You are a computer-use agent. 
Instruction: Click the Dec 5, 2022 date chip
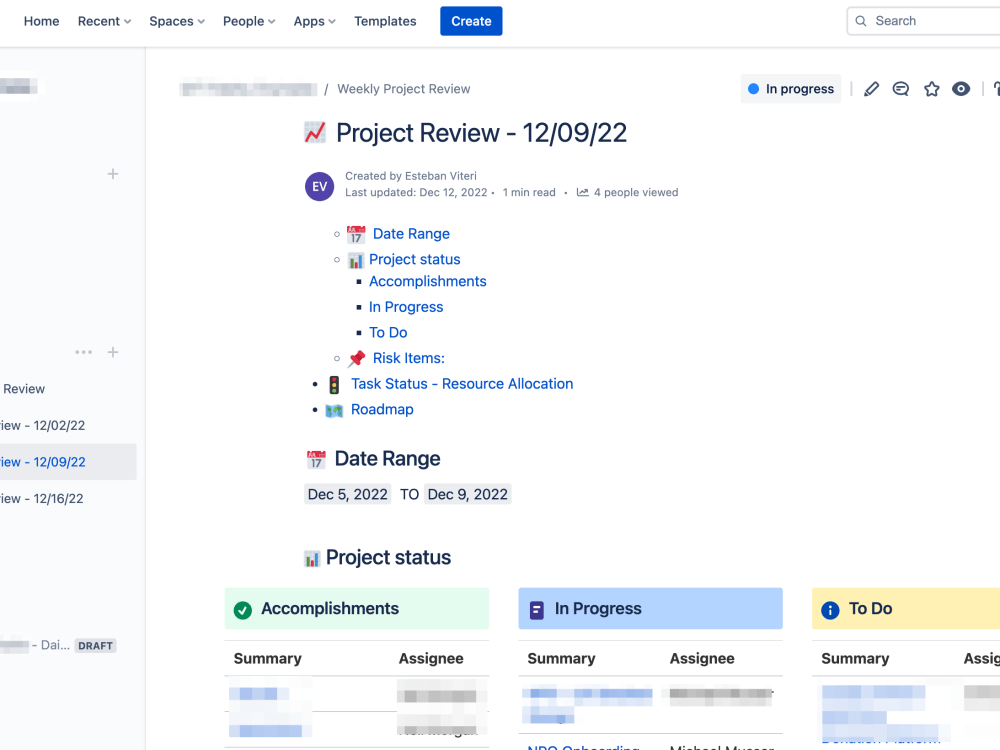click(348, 494)
